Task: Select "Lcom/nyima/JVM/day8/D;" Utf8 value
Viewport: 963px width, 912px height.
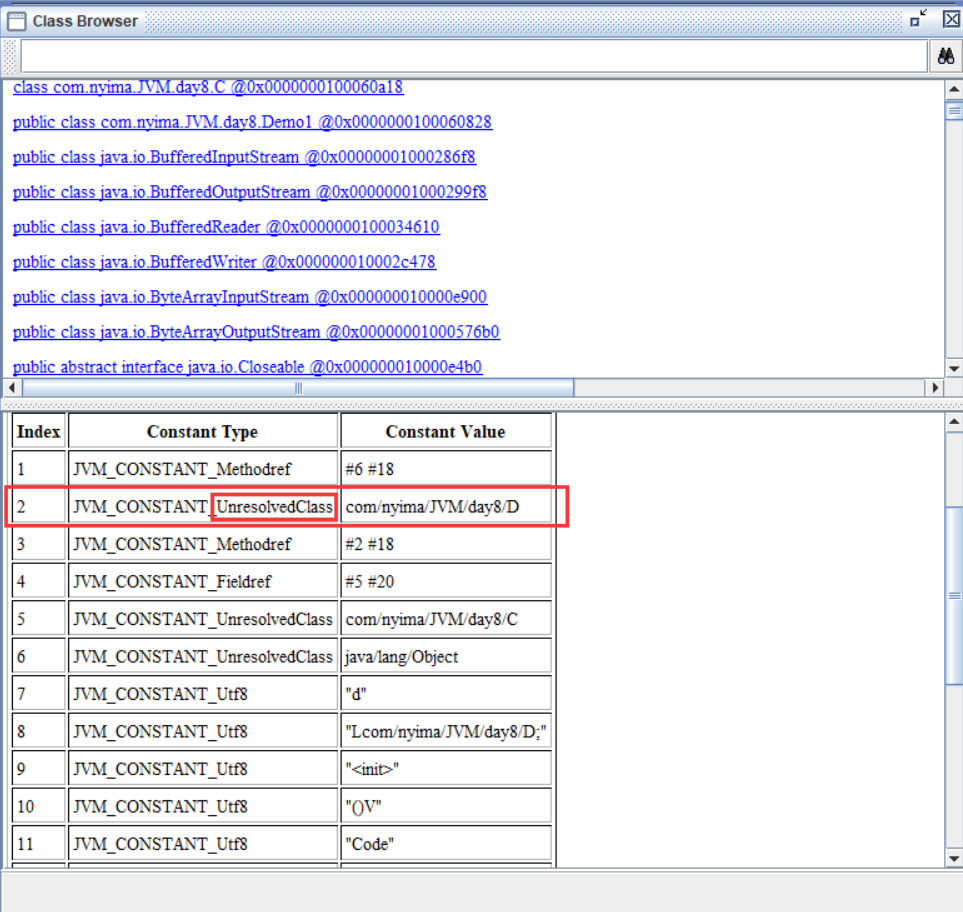Action: click(446, 731)
